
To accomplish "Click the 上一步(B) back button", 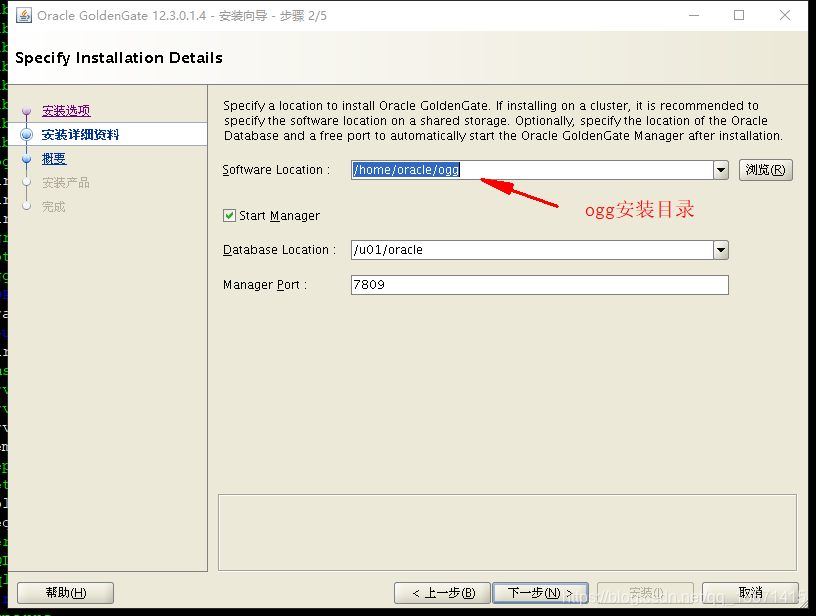I will (443, 592).
